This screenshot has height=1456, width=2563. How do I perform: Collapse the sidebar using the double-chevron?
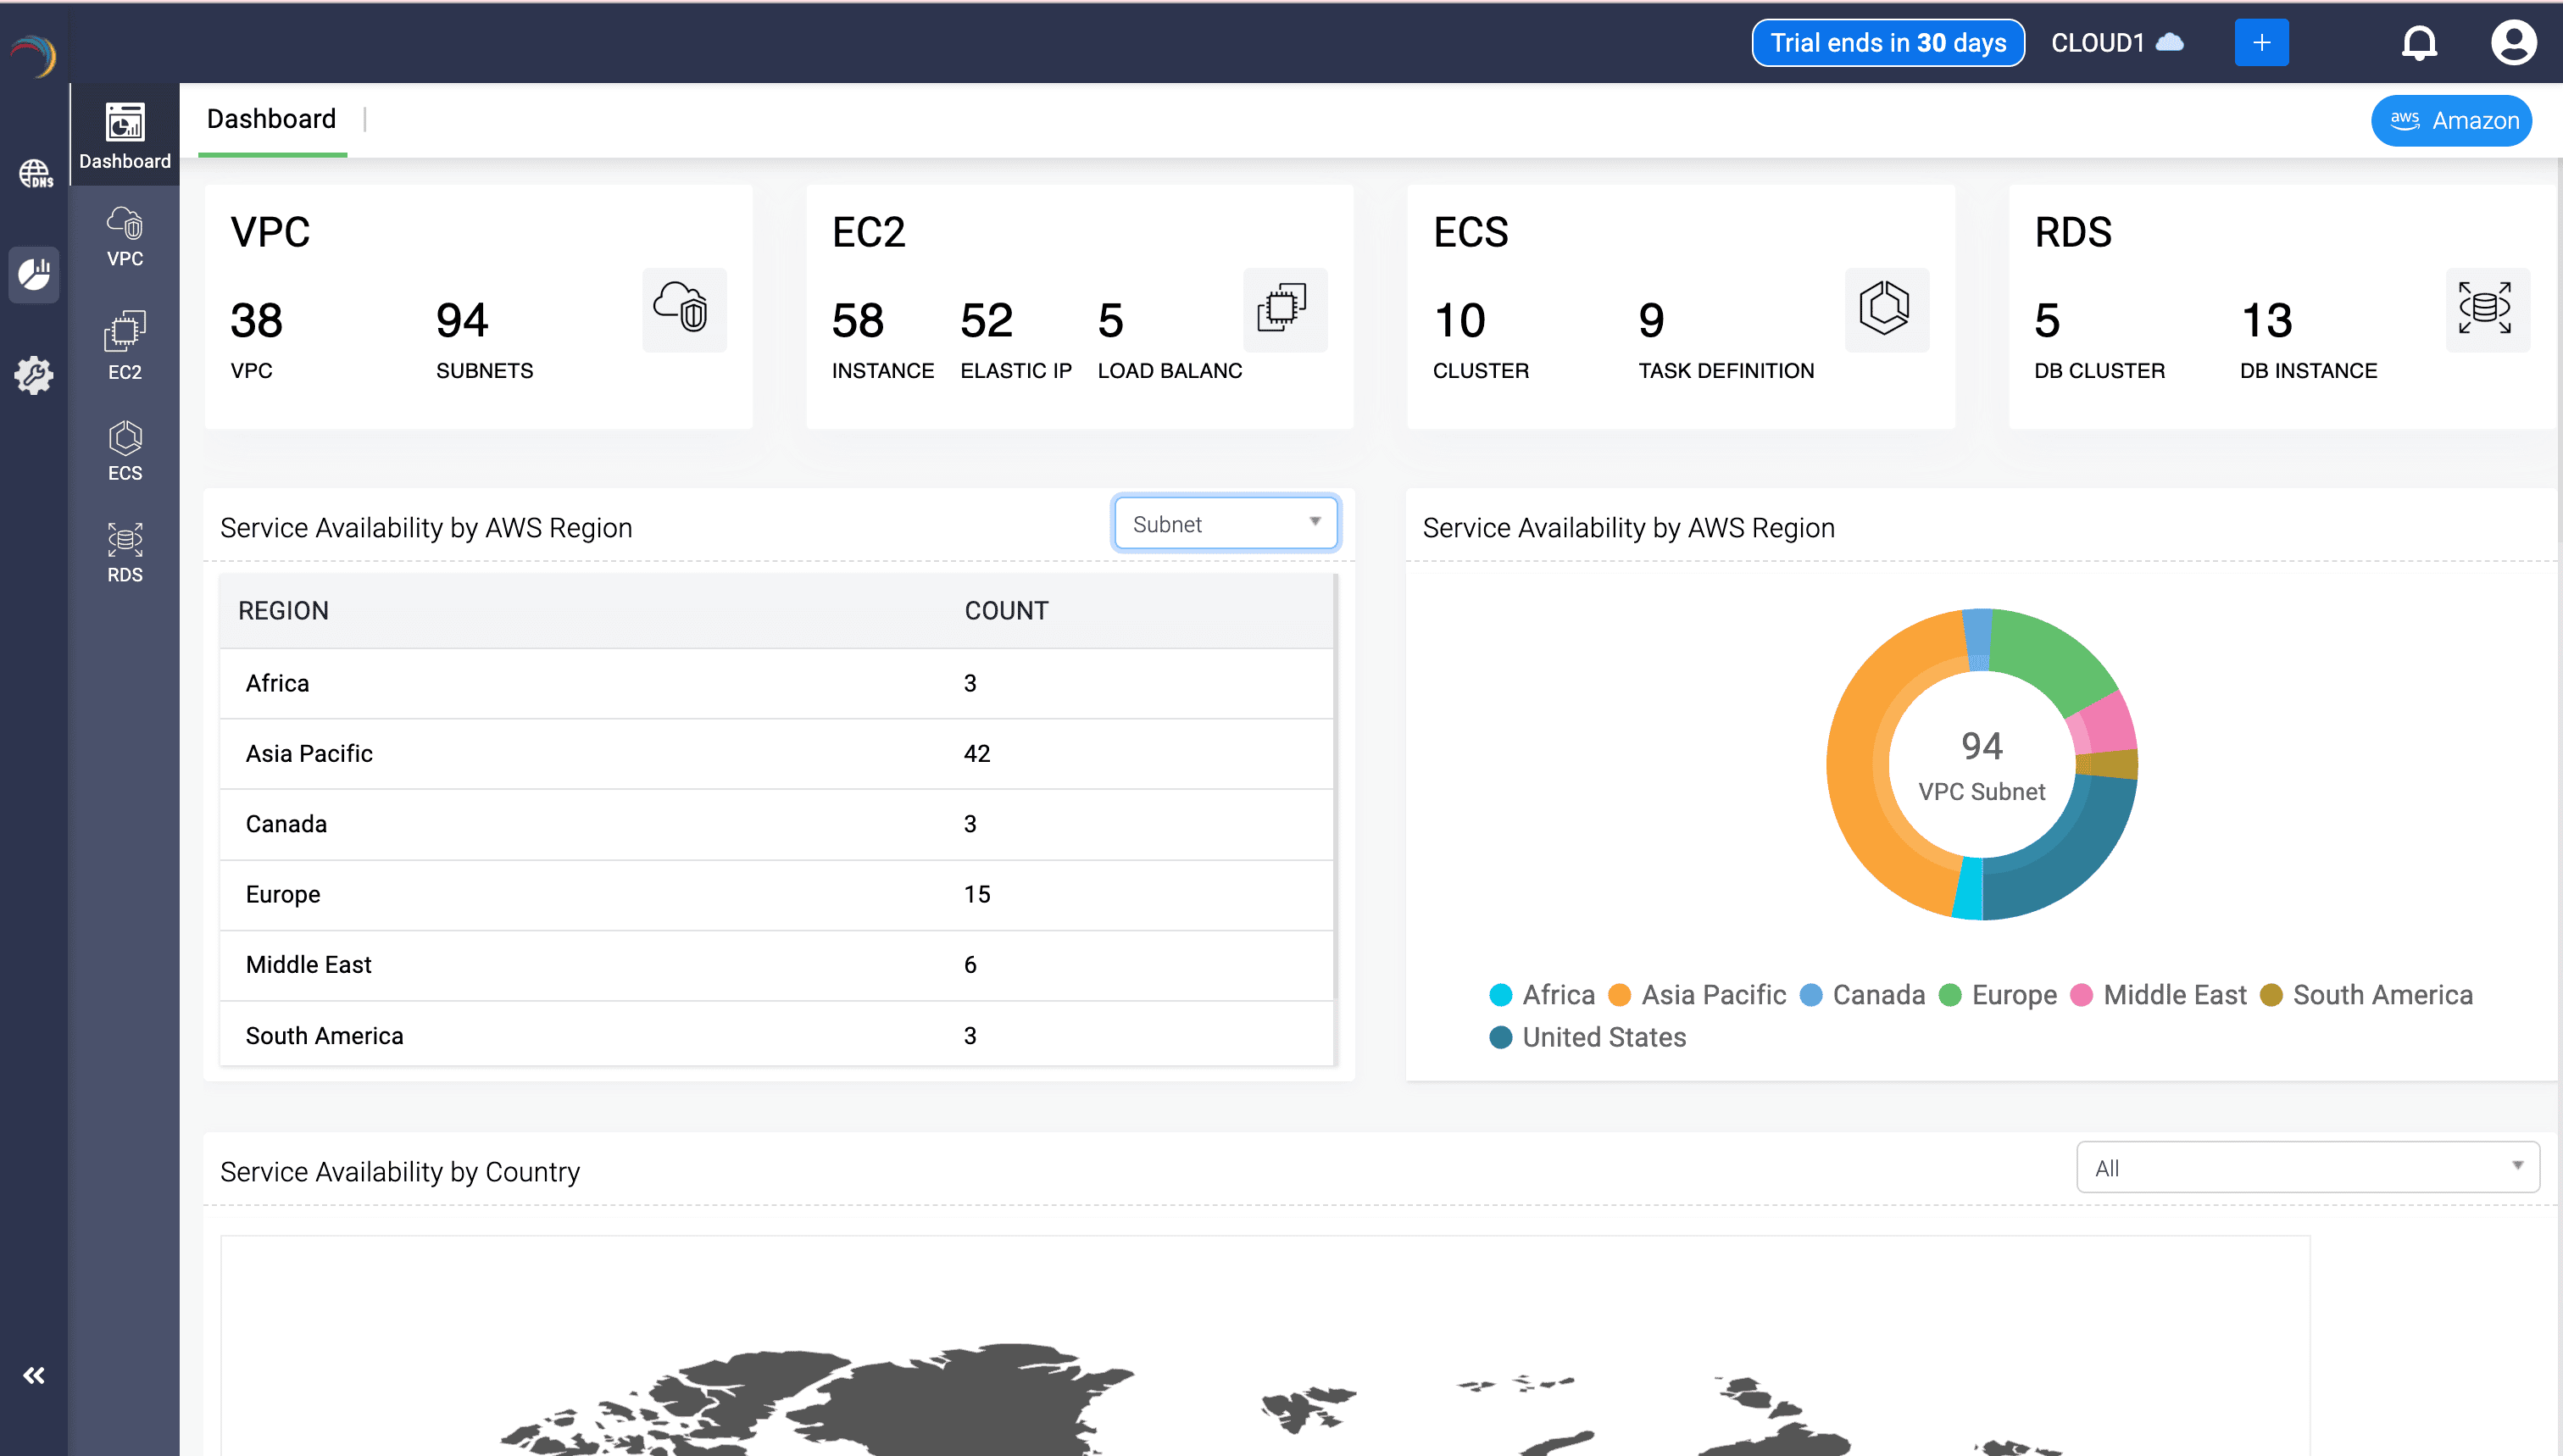pos(34,1375)
